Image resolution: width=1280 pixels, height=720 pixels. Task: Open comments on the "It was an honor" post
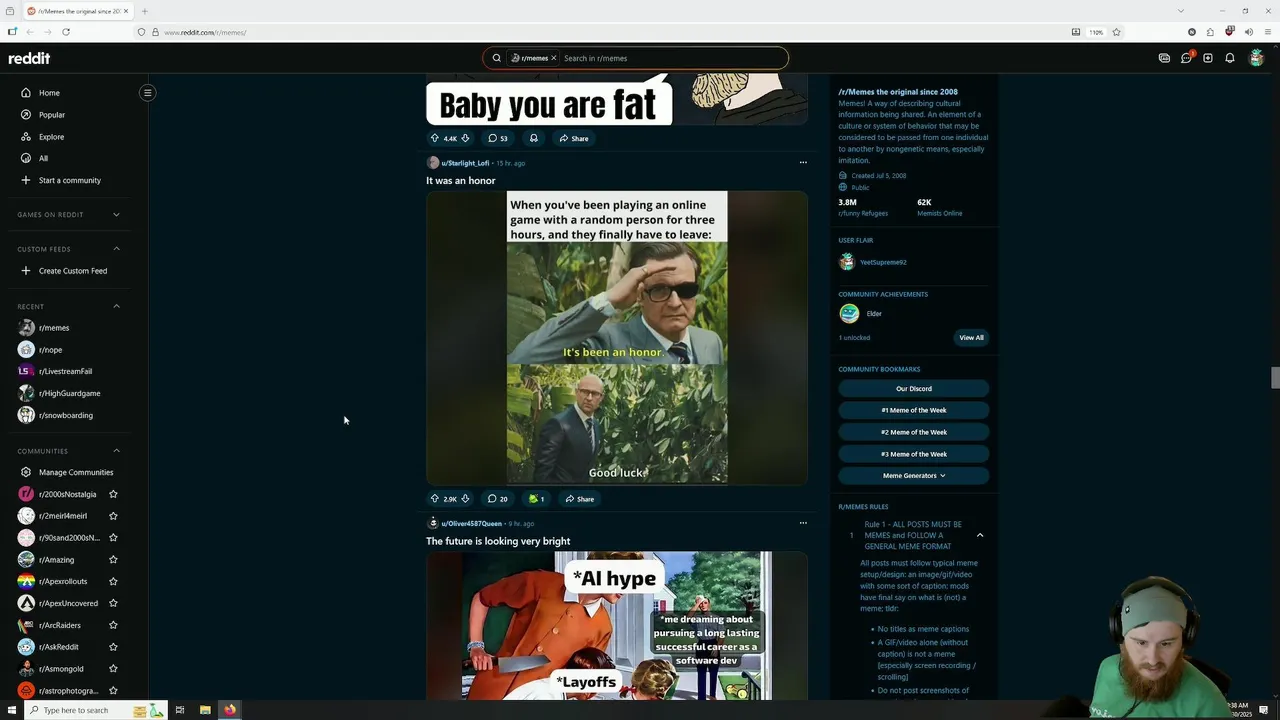click(498, 499)
